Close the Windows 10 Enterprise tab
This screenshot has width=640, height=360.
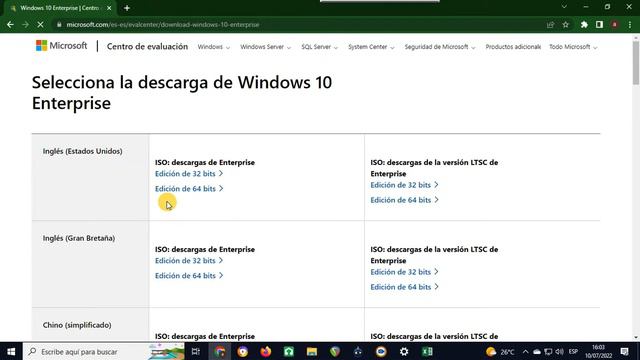point(109,8)
